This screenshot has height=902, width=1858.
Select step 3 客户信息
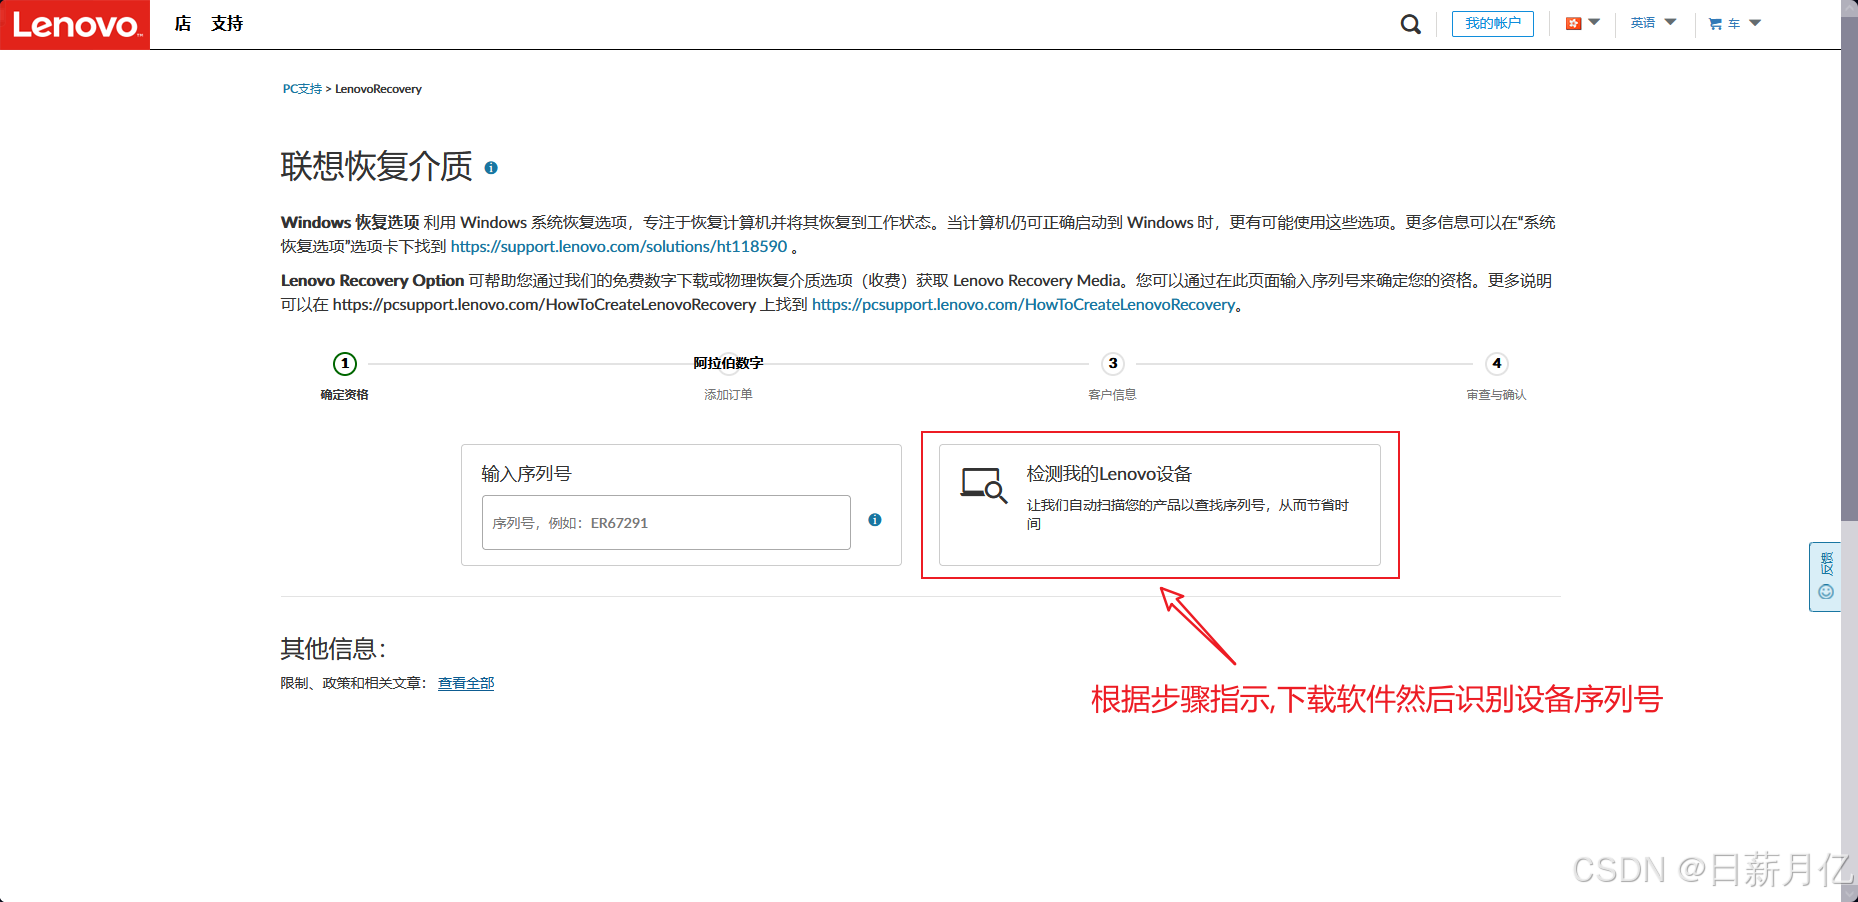pyautogui.click(x=1112, y=376)
